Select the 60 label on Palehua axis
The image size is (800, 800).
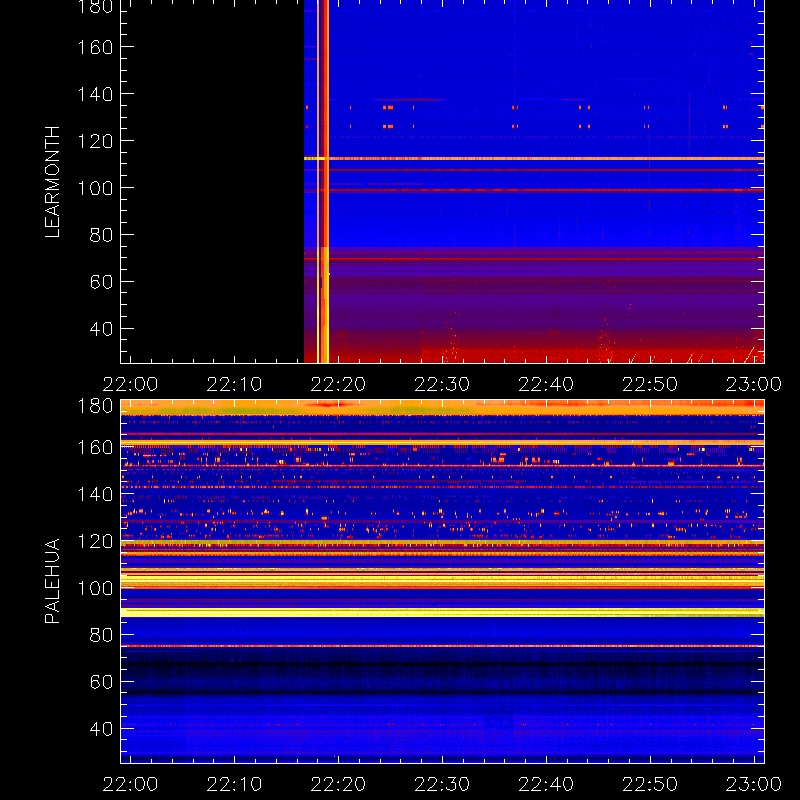[101, 682]
